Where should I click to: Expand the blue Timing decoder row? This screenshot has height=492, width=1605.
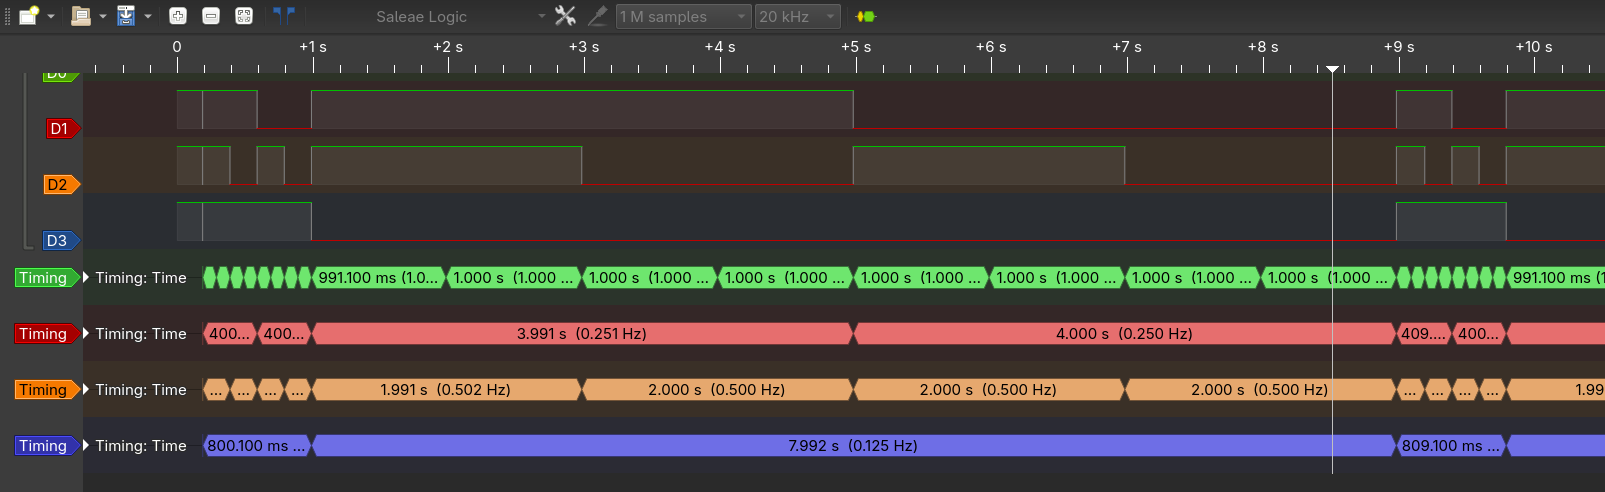tap(86, 446)
